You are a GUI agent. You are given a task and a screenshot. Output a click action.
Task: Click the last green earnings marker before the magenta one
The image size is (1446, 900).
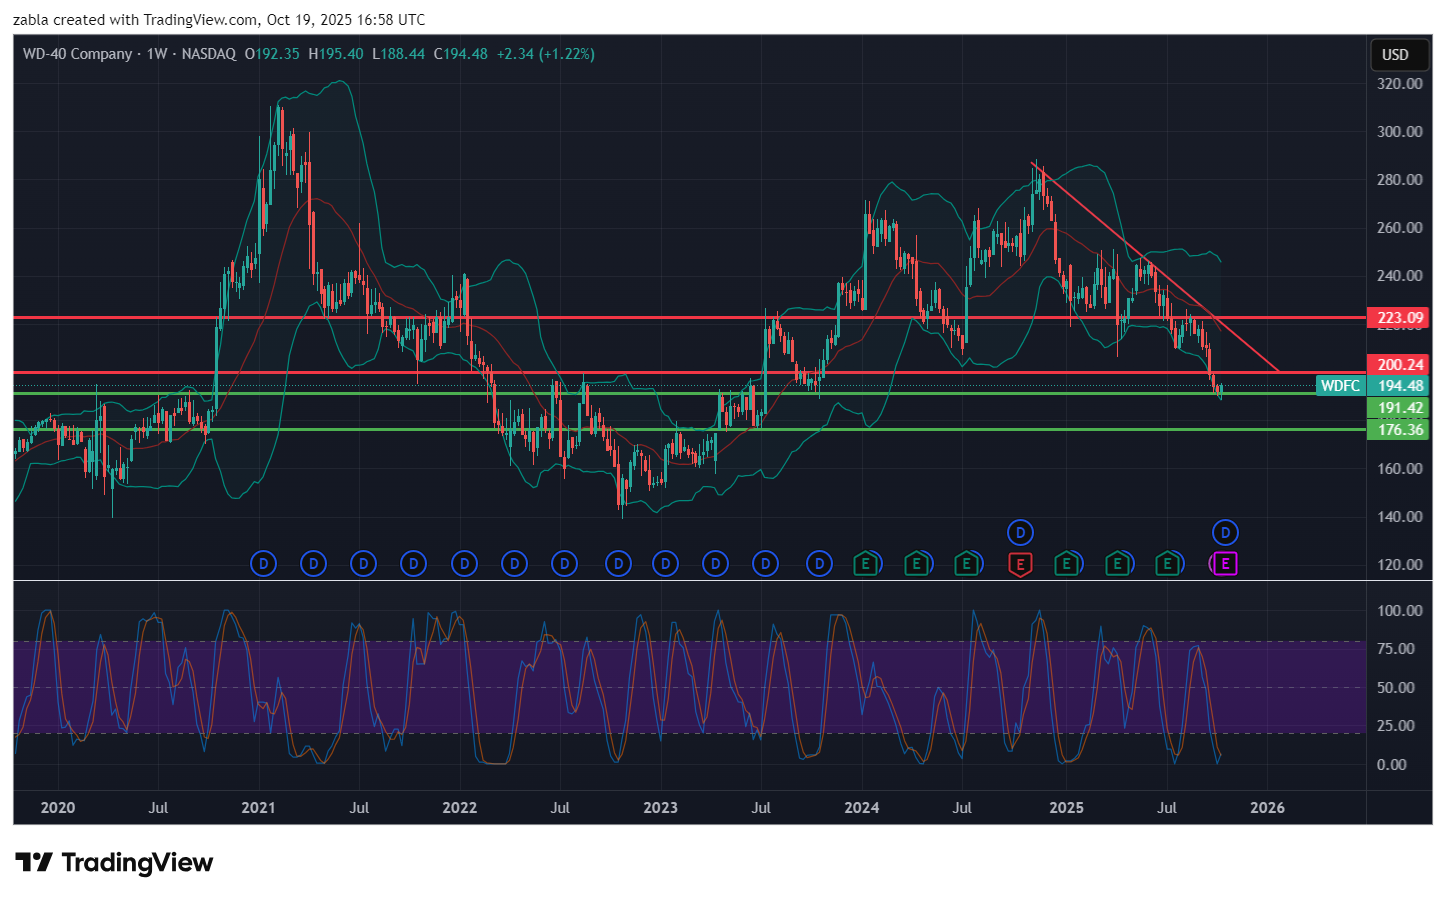(x=1167, y=564)
